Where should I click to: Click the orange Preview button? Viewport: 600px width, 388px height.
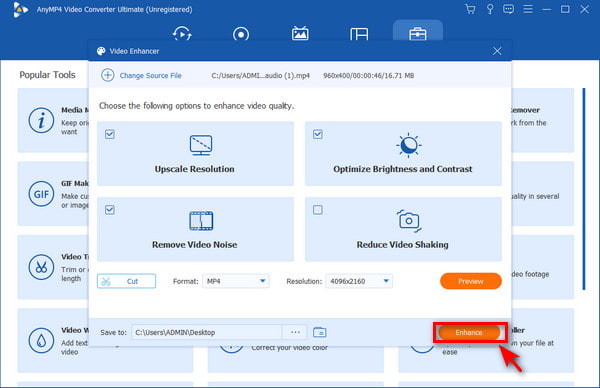471,281
